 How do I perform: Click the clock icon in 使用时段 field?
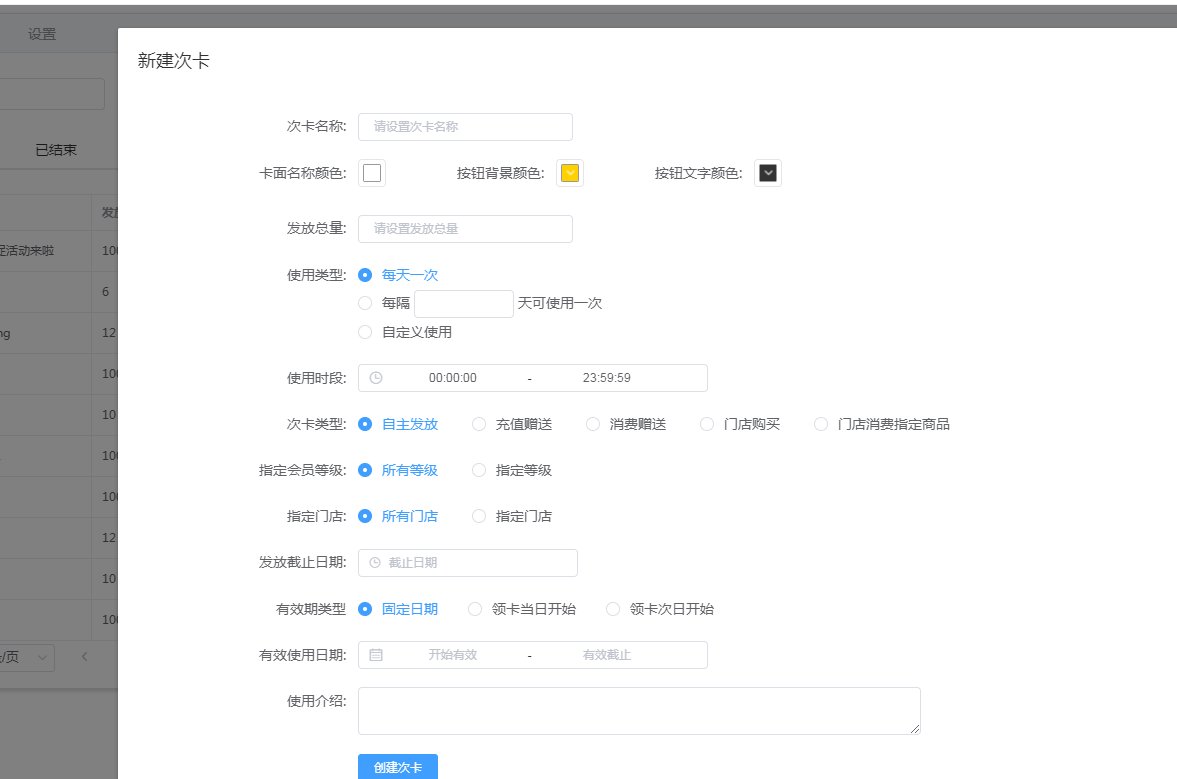click(x=376, y=378)
